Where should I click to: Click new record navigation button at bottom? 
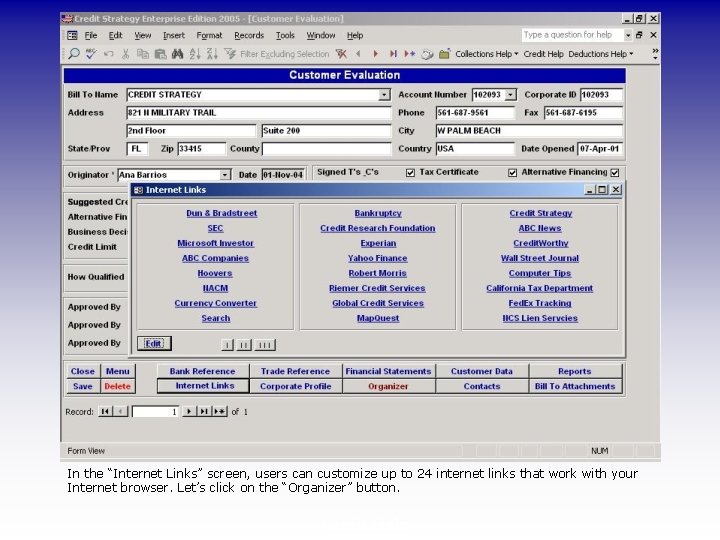click(x=219, y=411)
